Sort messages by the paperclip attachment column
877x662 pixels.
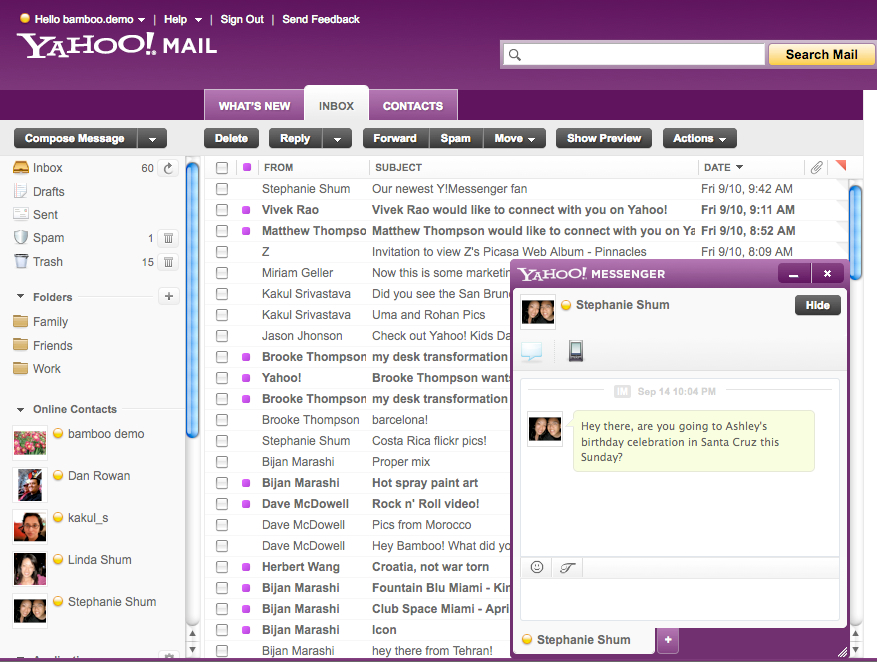click(815, 167)
